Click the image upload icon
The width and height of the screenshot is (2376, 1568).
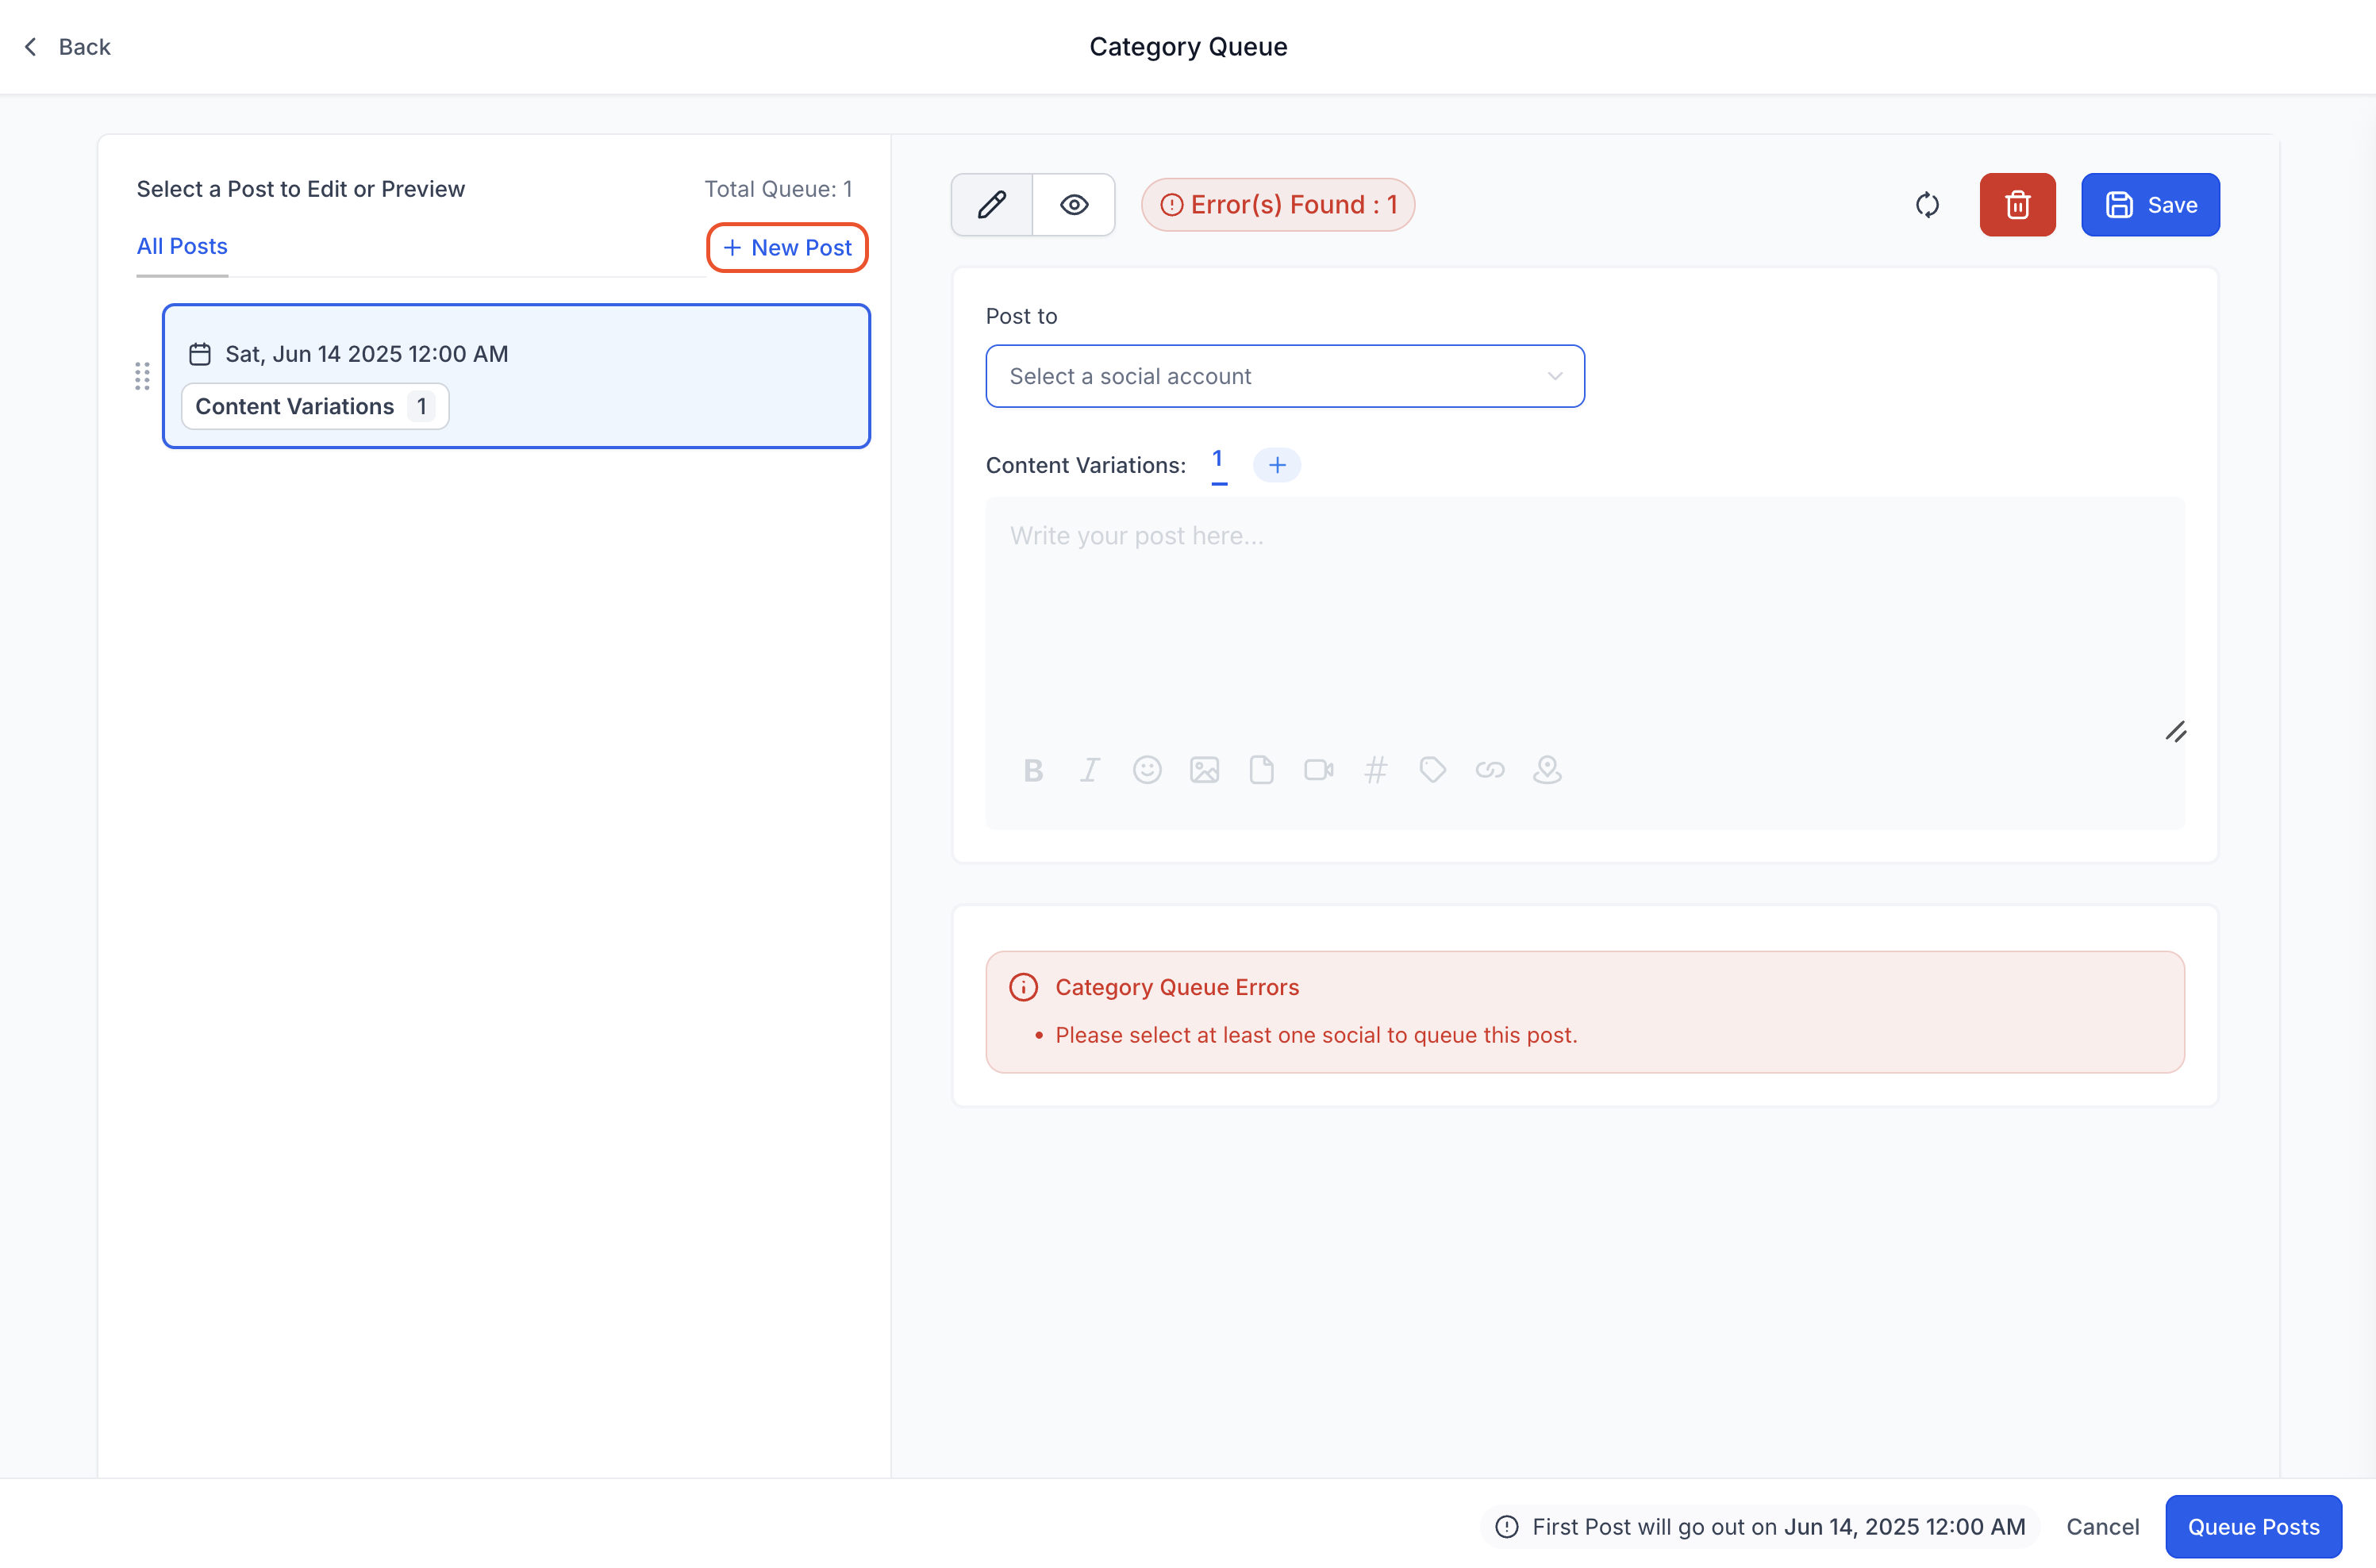coord(1204,770)
